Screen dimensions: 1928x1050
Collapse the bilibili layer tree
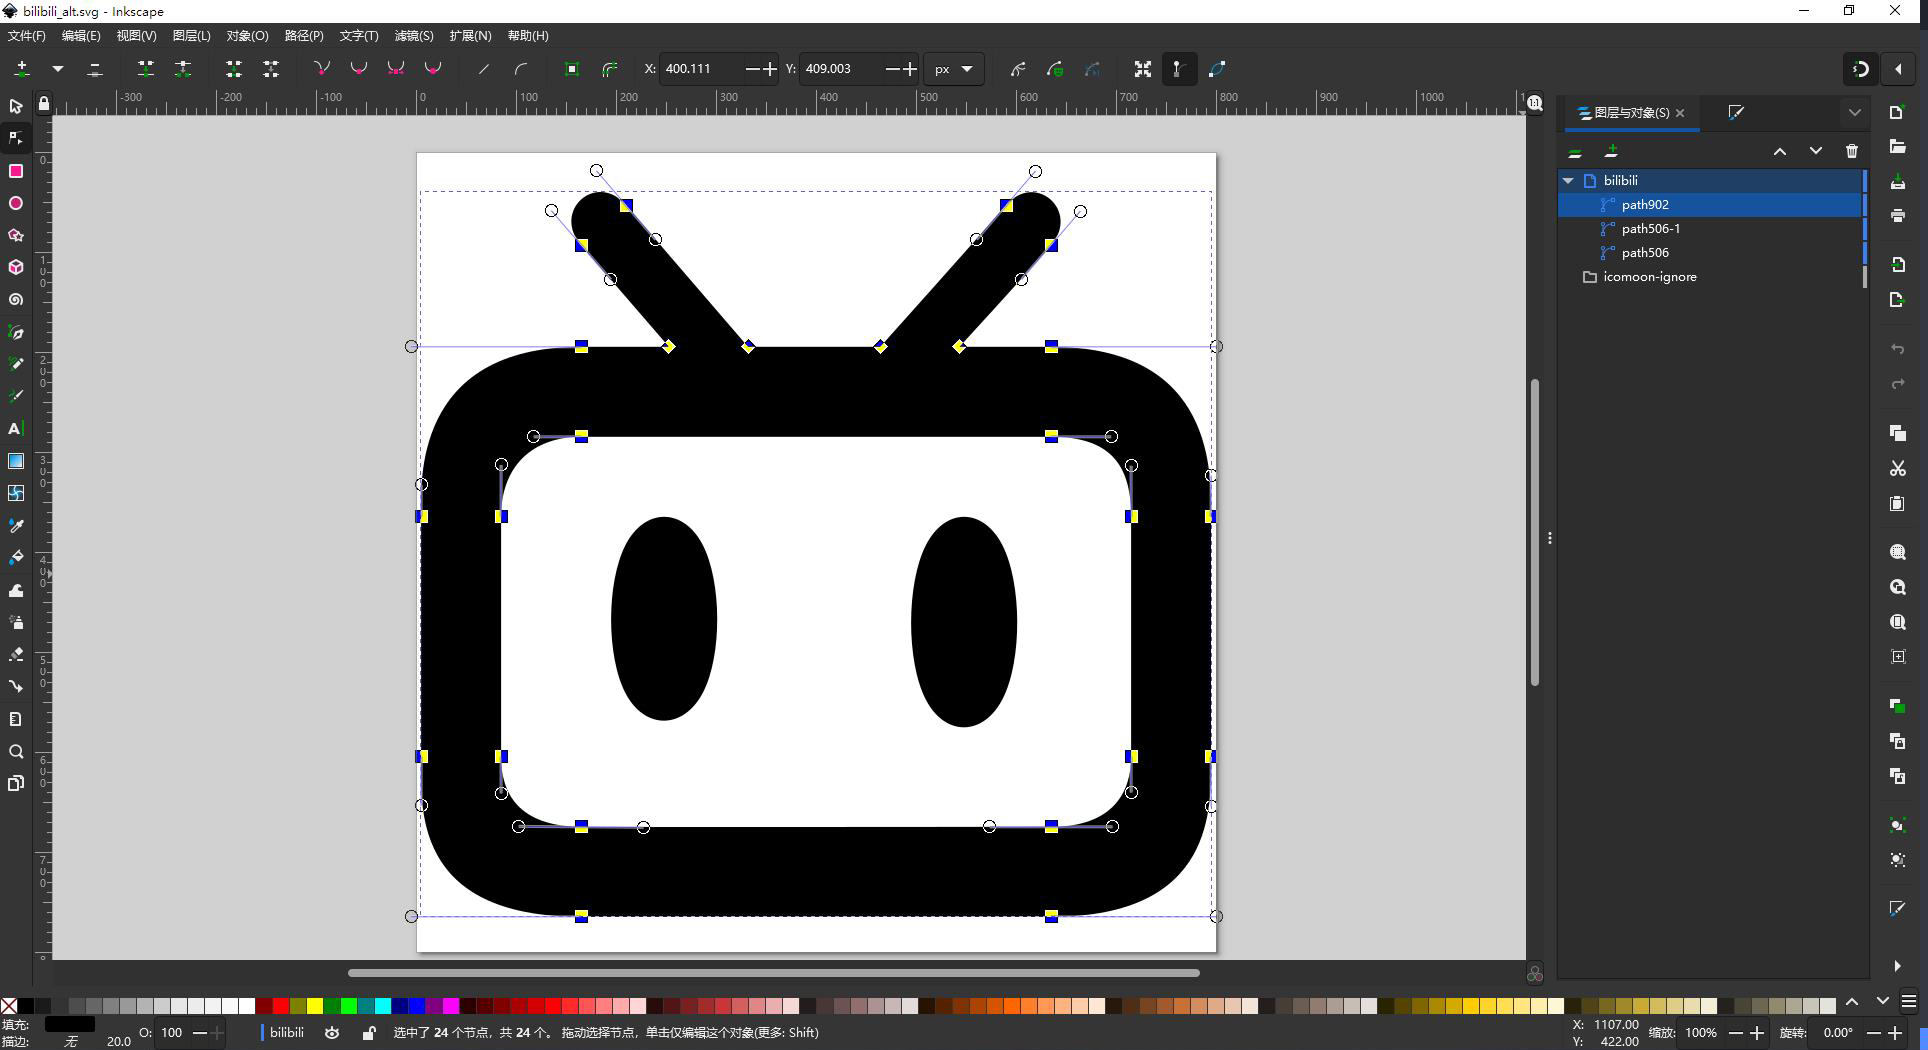[1568, 181]
